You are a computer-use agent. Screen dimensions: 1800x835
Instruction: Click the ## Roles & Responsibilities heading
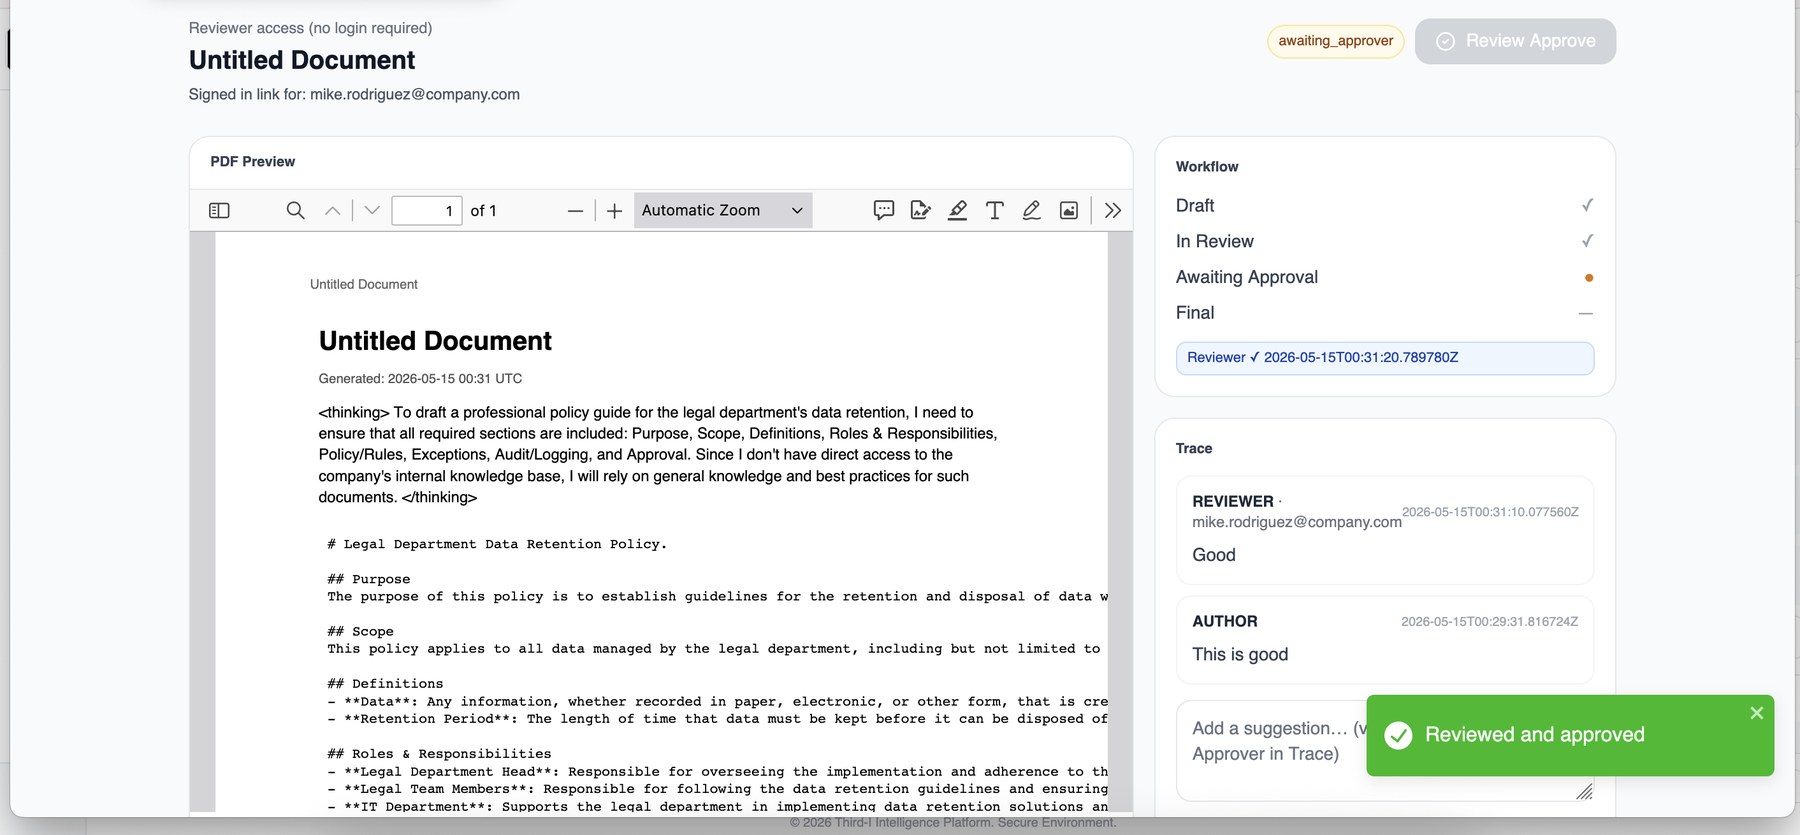click(x=440, y=753)
